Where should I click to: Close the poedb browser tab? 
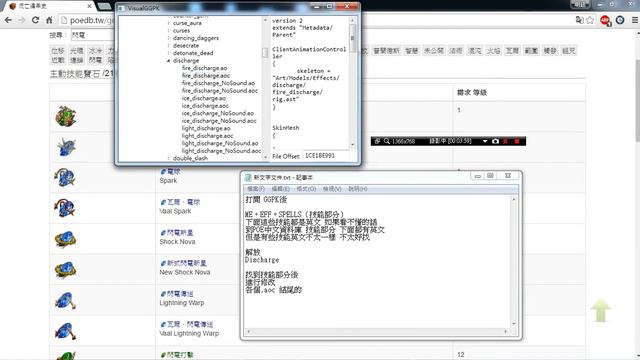coord(89,6)
